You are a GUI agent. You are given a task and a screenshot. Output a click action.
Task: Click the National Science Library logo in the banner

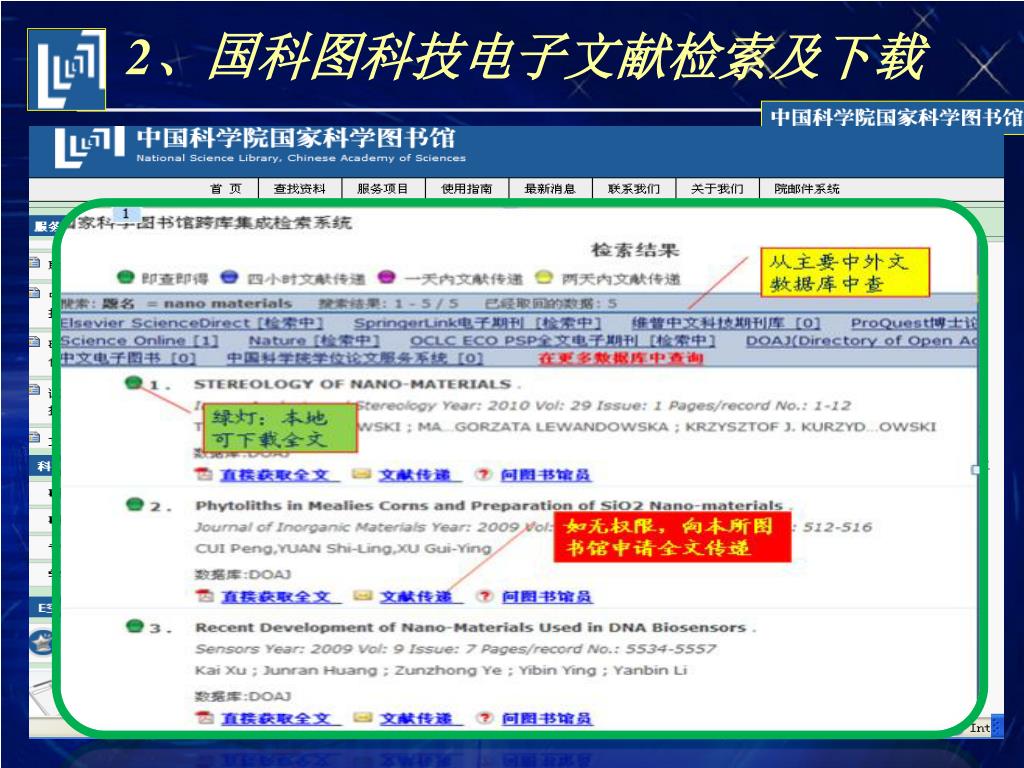pos(89,146)
